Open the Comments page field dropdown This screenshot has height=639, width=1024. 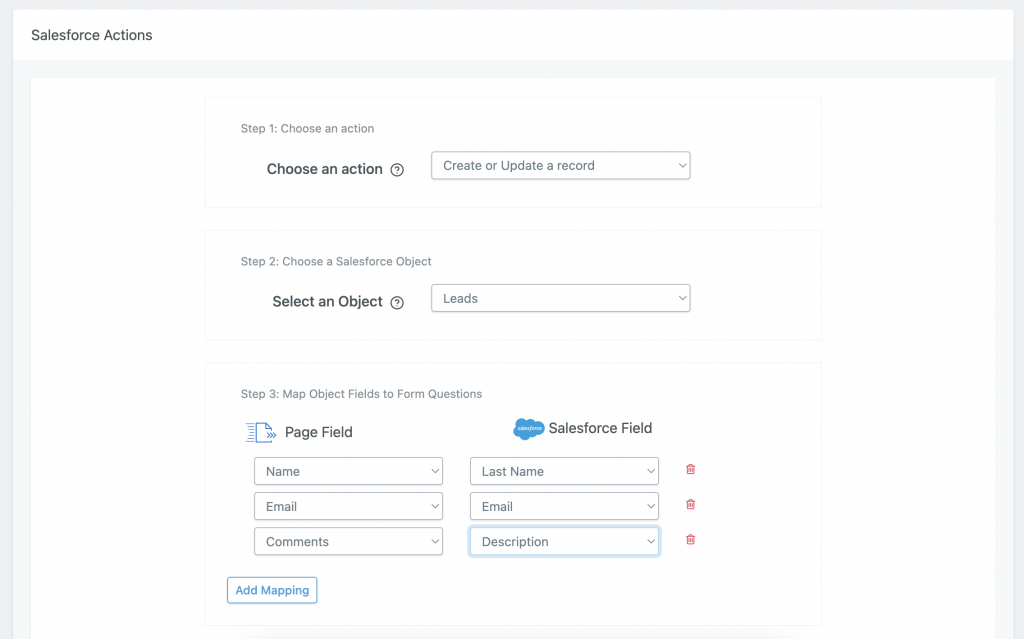(x=348, y=540)
